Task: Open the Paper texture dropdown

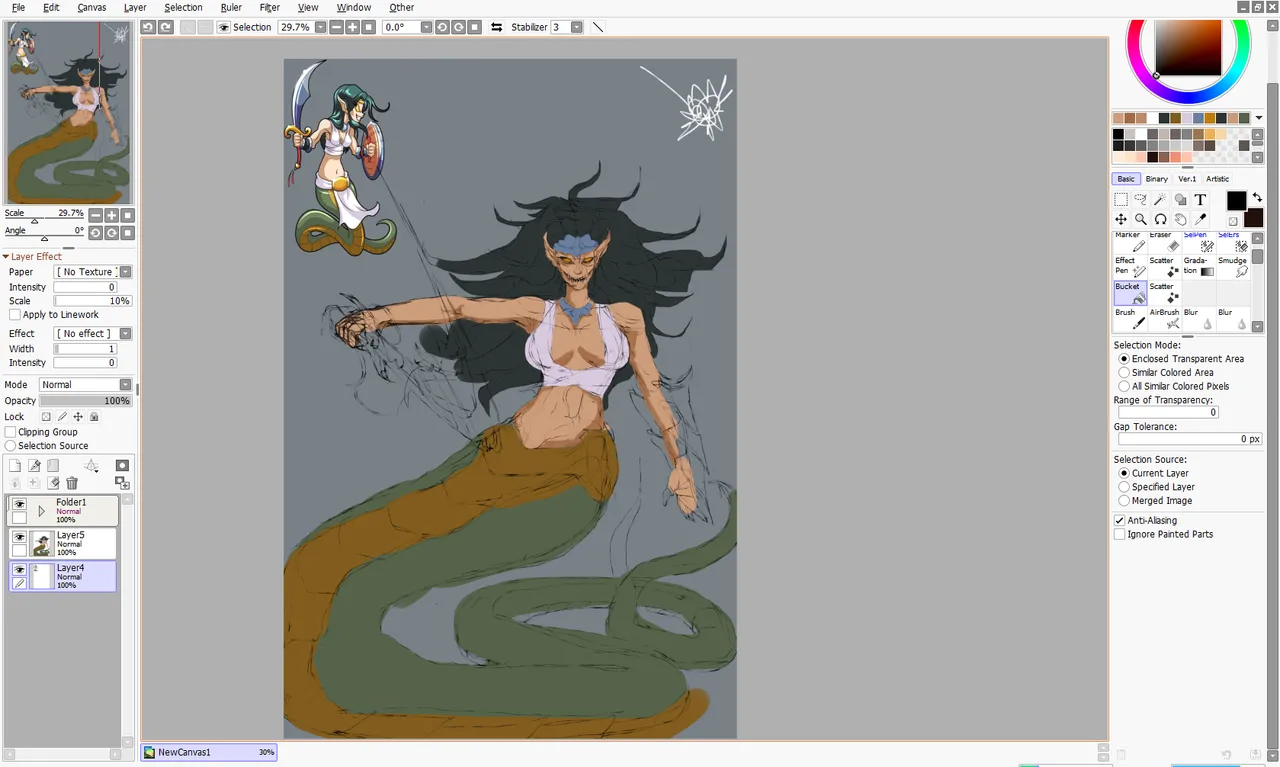Action: 125,272
